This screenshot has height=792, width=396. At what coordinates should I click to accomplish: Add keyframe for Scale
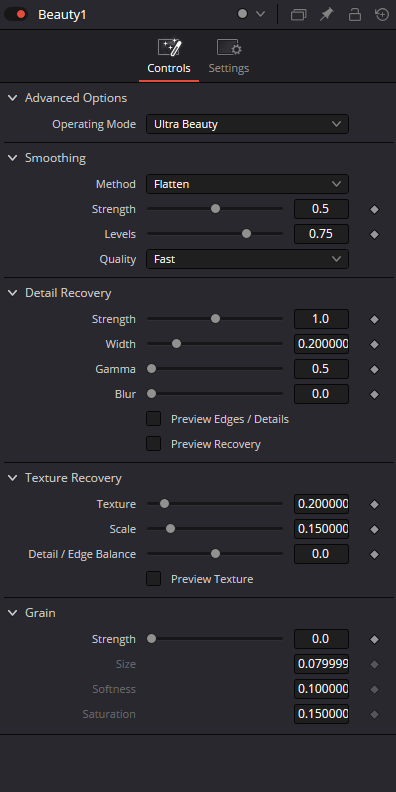(x=374, y=529)
